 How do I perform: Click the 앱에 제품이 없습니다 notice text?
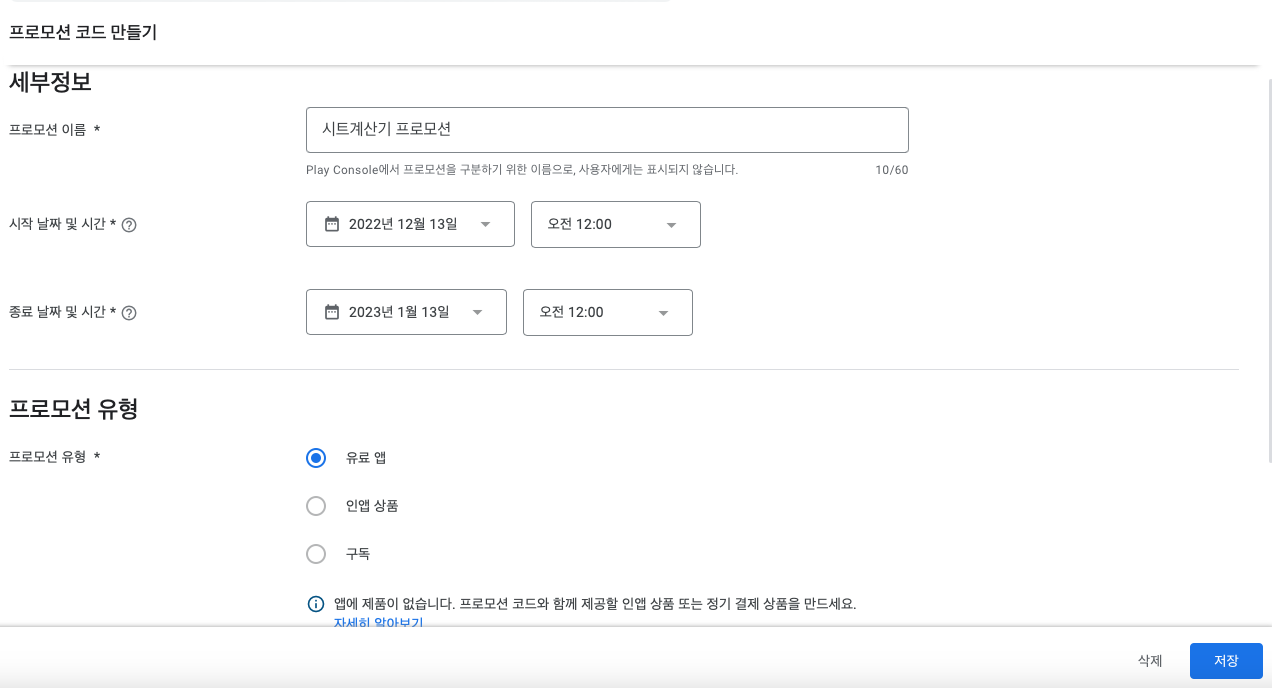click(595, 604)
